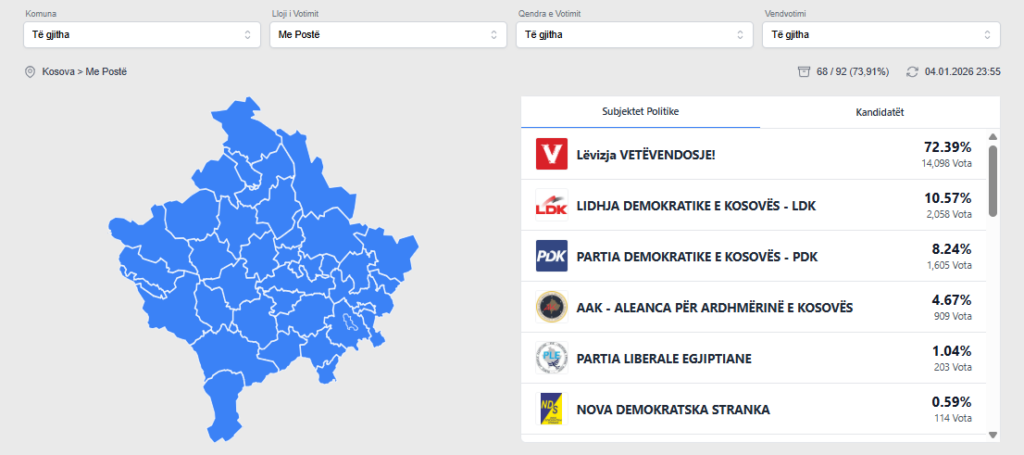Screen dimensions: 1024x455
Task: Select the Kosova > Me Postë breadcrumb
Action: click(x=84, y=72)
